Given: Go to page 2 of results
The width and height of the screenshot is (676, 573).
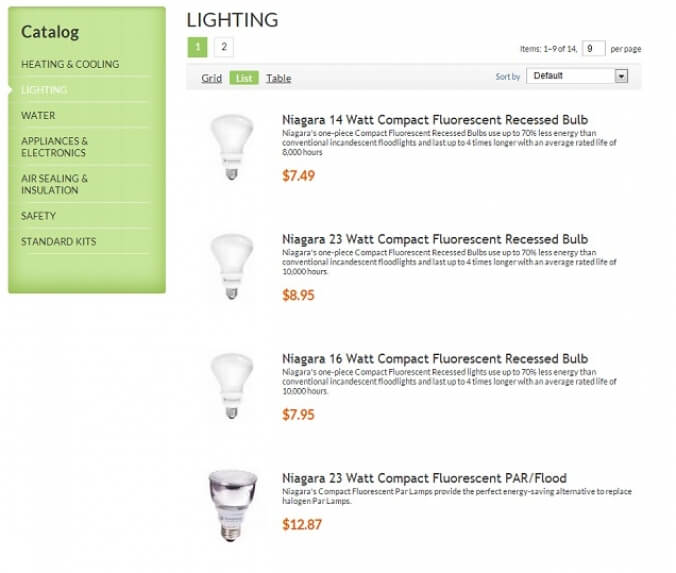Looking at the screenshot, I should (224, 47).
